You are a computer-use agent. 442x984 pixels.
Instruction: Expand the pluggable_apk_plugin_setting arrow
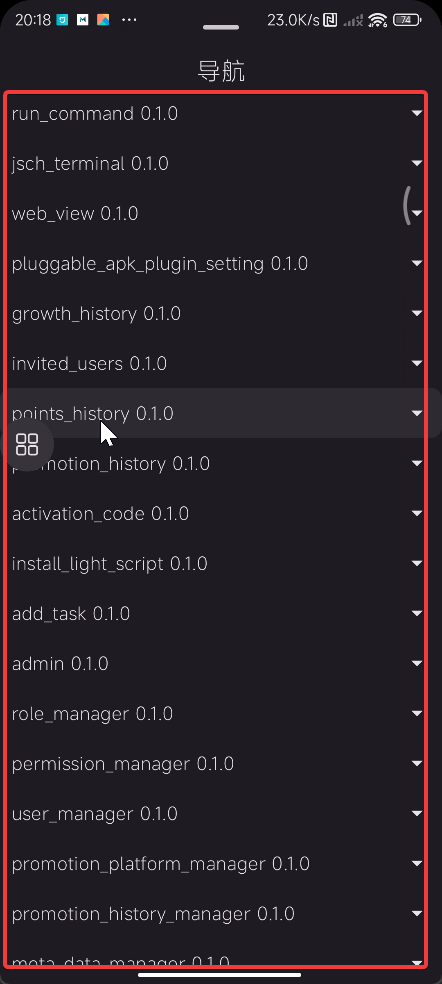pos(417,264)
